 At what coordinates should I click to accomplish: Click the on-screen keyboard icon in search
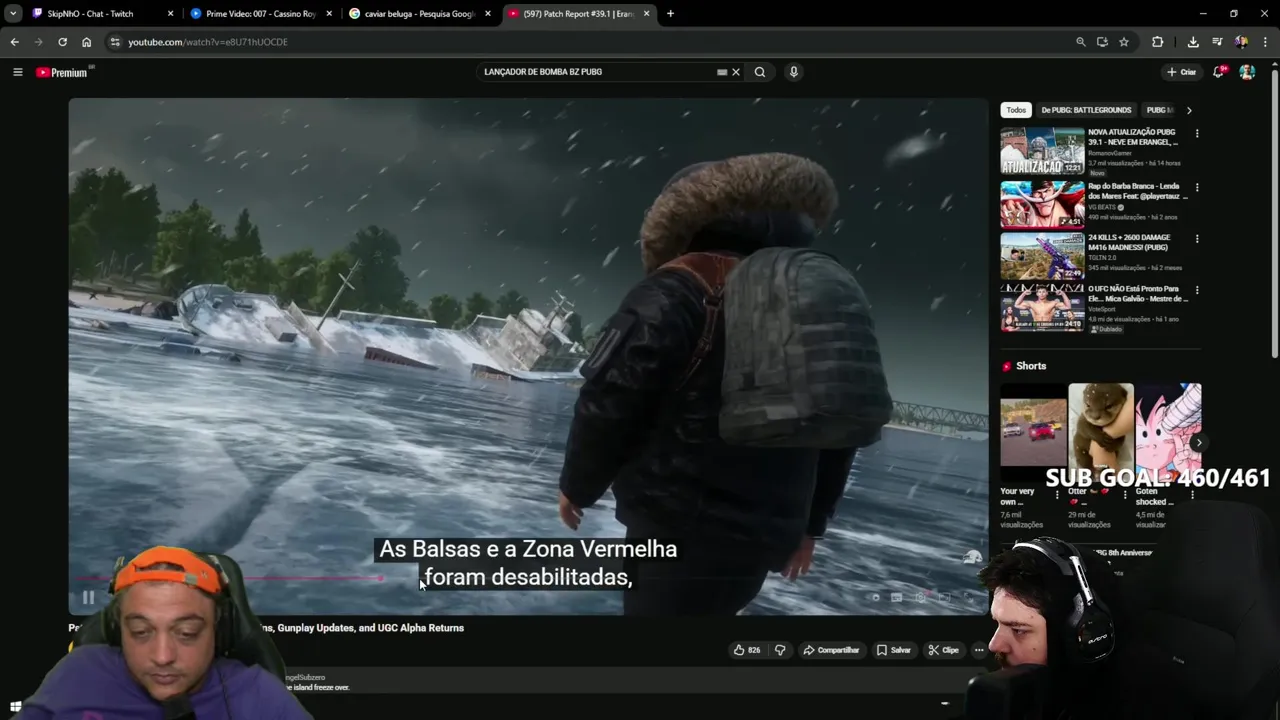point(722,72)
